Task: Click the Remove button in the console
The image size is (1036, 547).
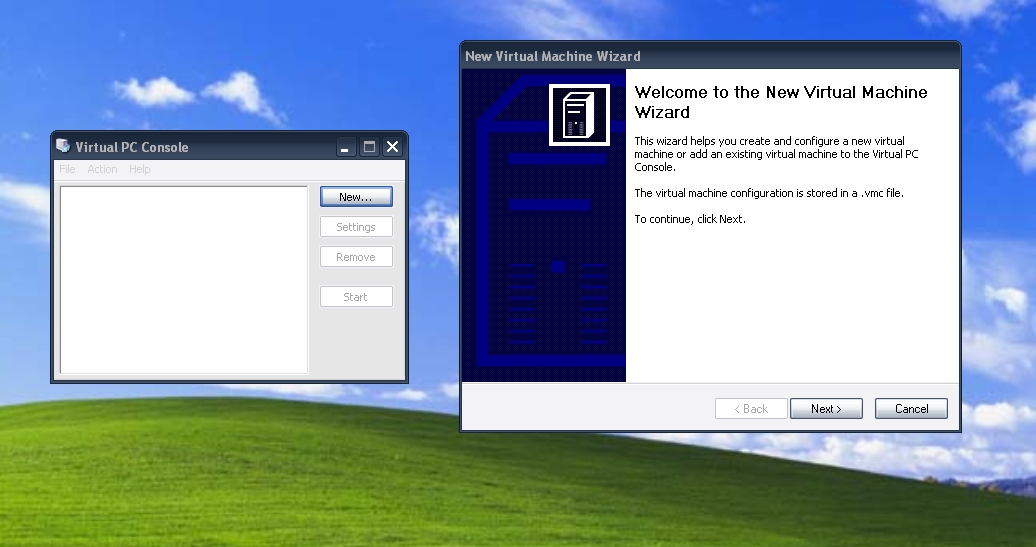Action: [x=356, y=257]
